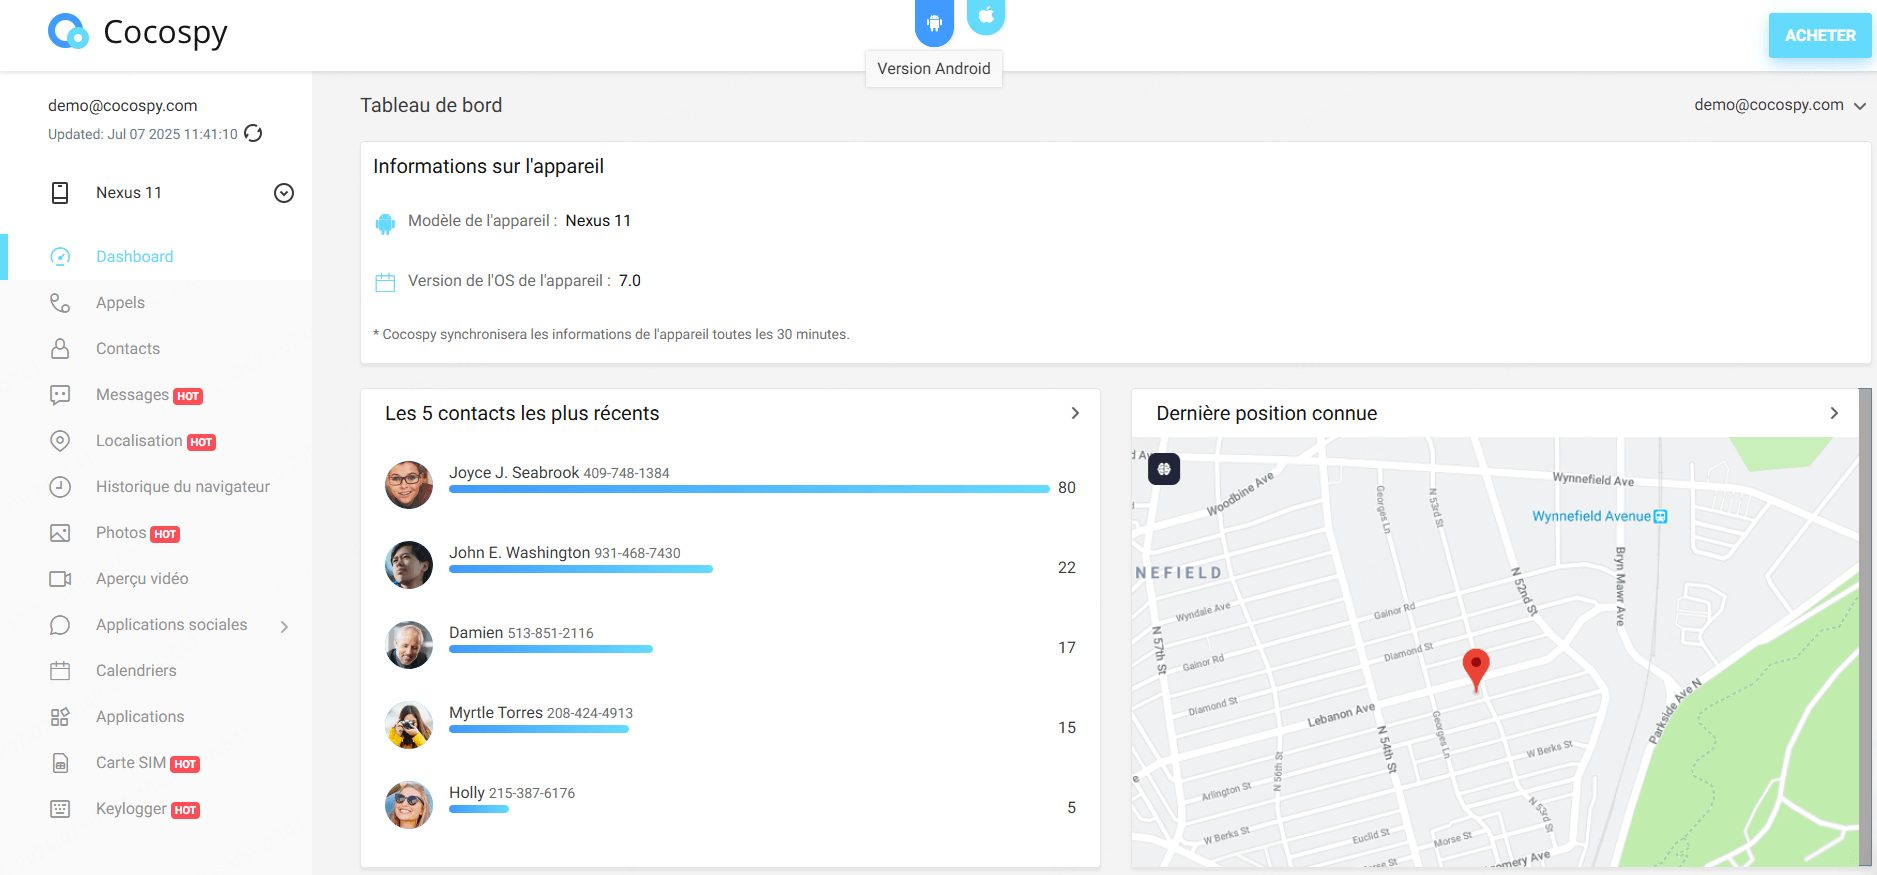Click the Calendriers calendar icon
The image size is (1877, 875).
click(60, 671)
